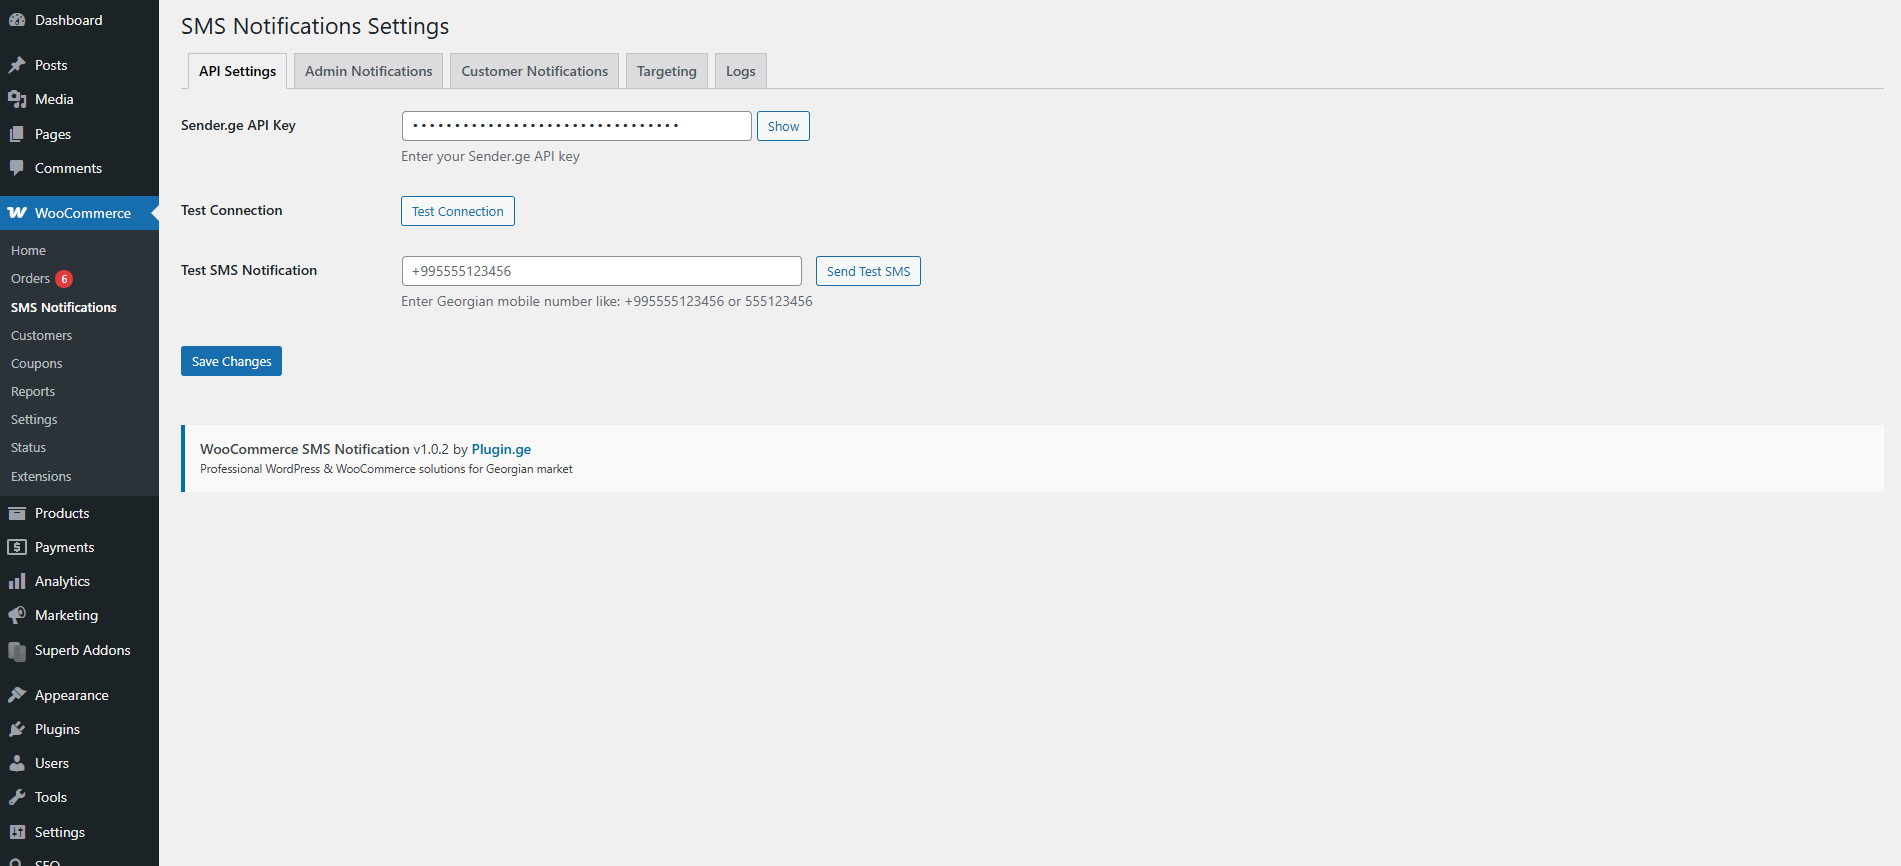Save Changes to the settings
The height and width of the screenshot is (866, 1901).
click(231, 361)
